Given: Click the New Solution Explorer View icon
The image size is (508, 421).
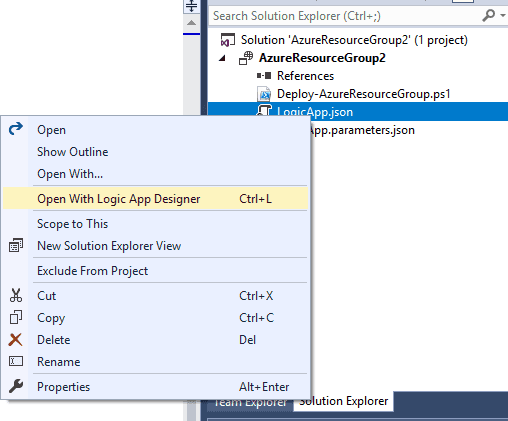Looking at the screenshot, I should pos(16,245).
